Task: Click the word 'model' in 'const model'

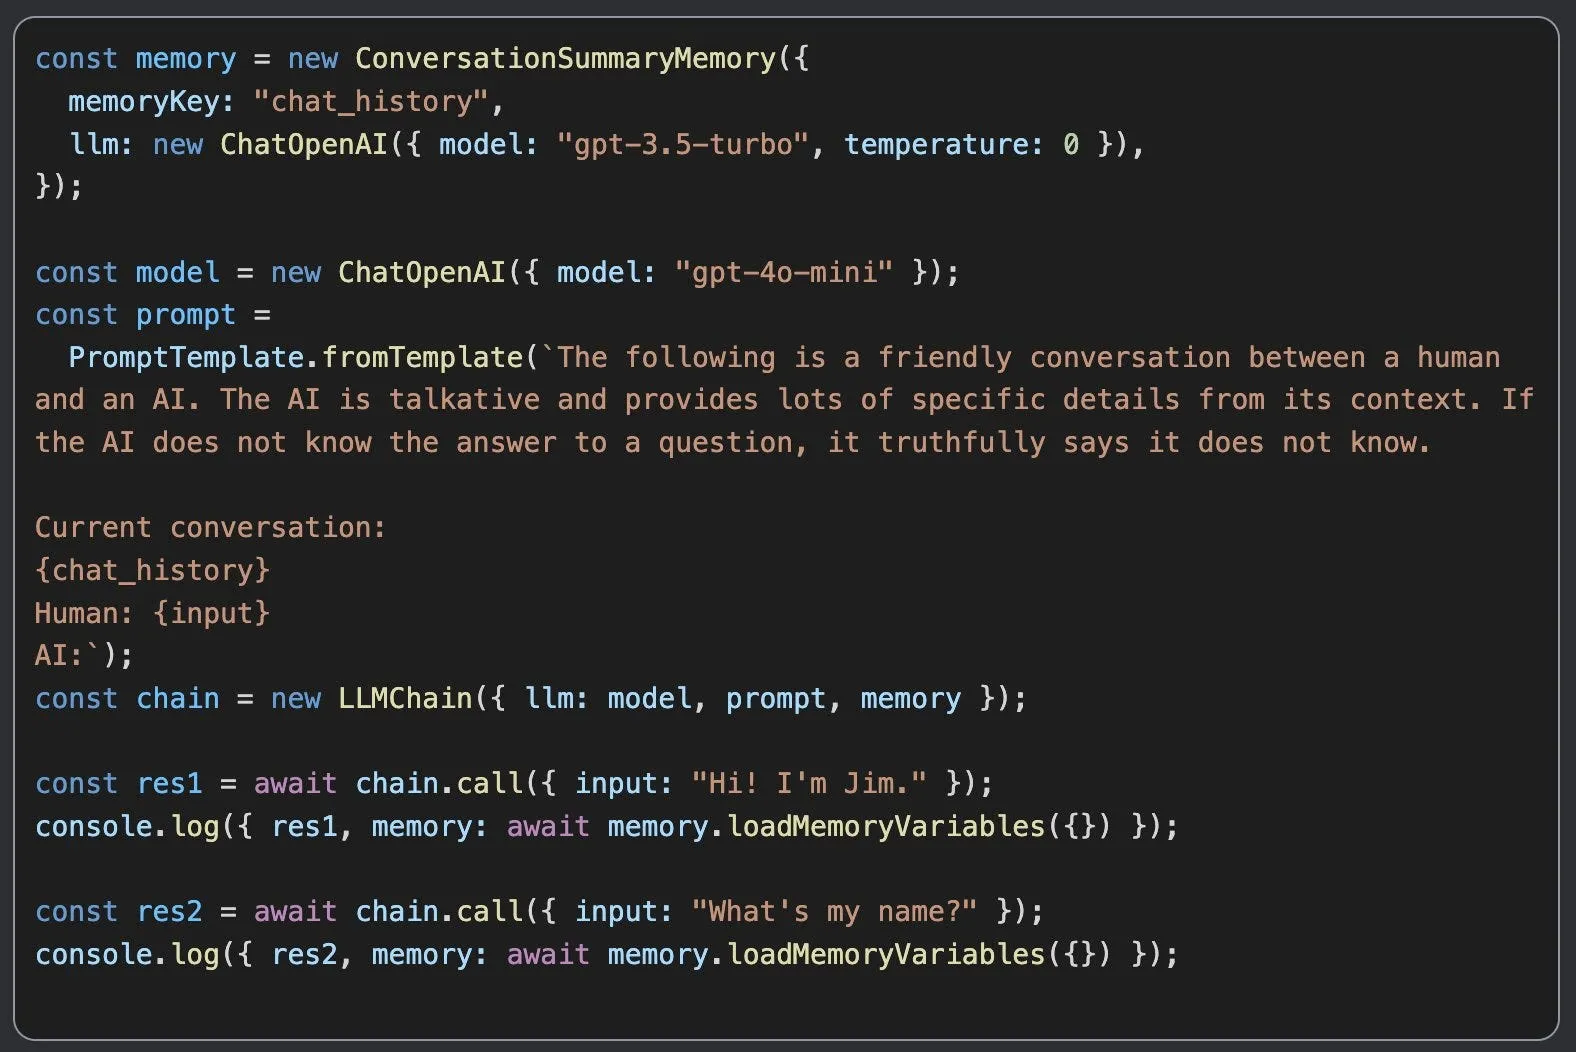Action: tap(177, 273)
